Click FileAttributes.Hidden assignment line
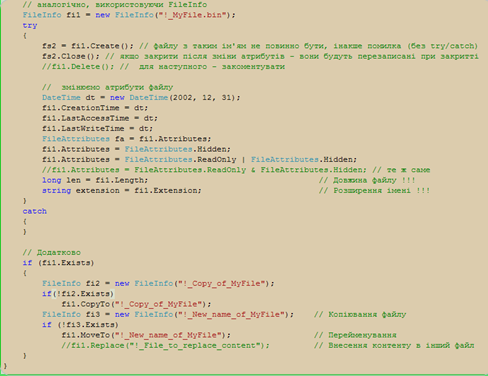This screenshot has width=488, height=376. point(136,149)
